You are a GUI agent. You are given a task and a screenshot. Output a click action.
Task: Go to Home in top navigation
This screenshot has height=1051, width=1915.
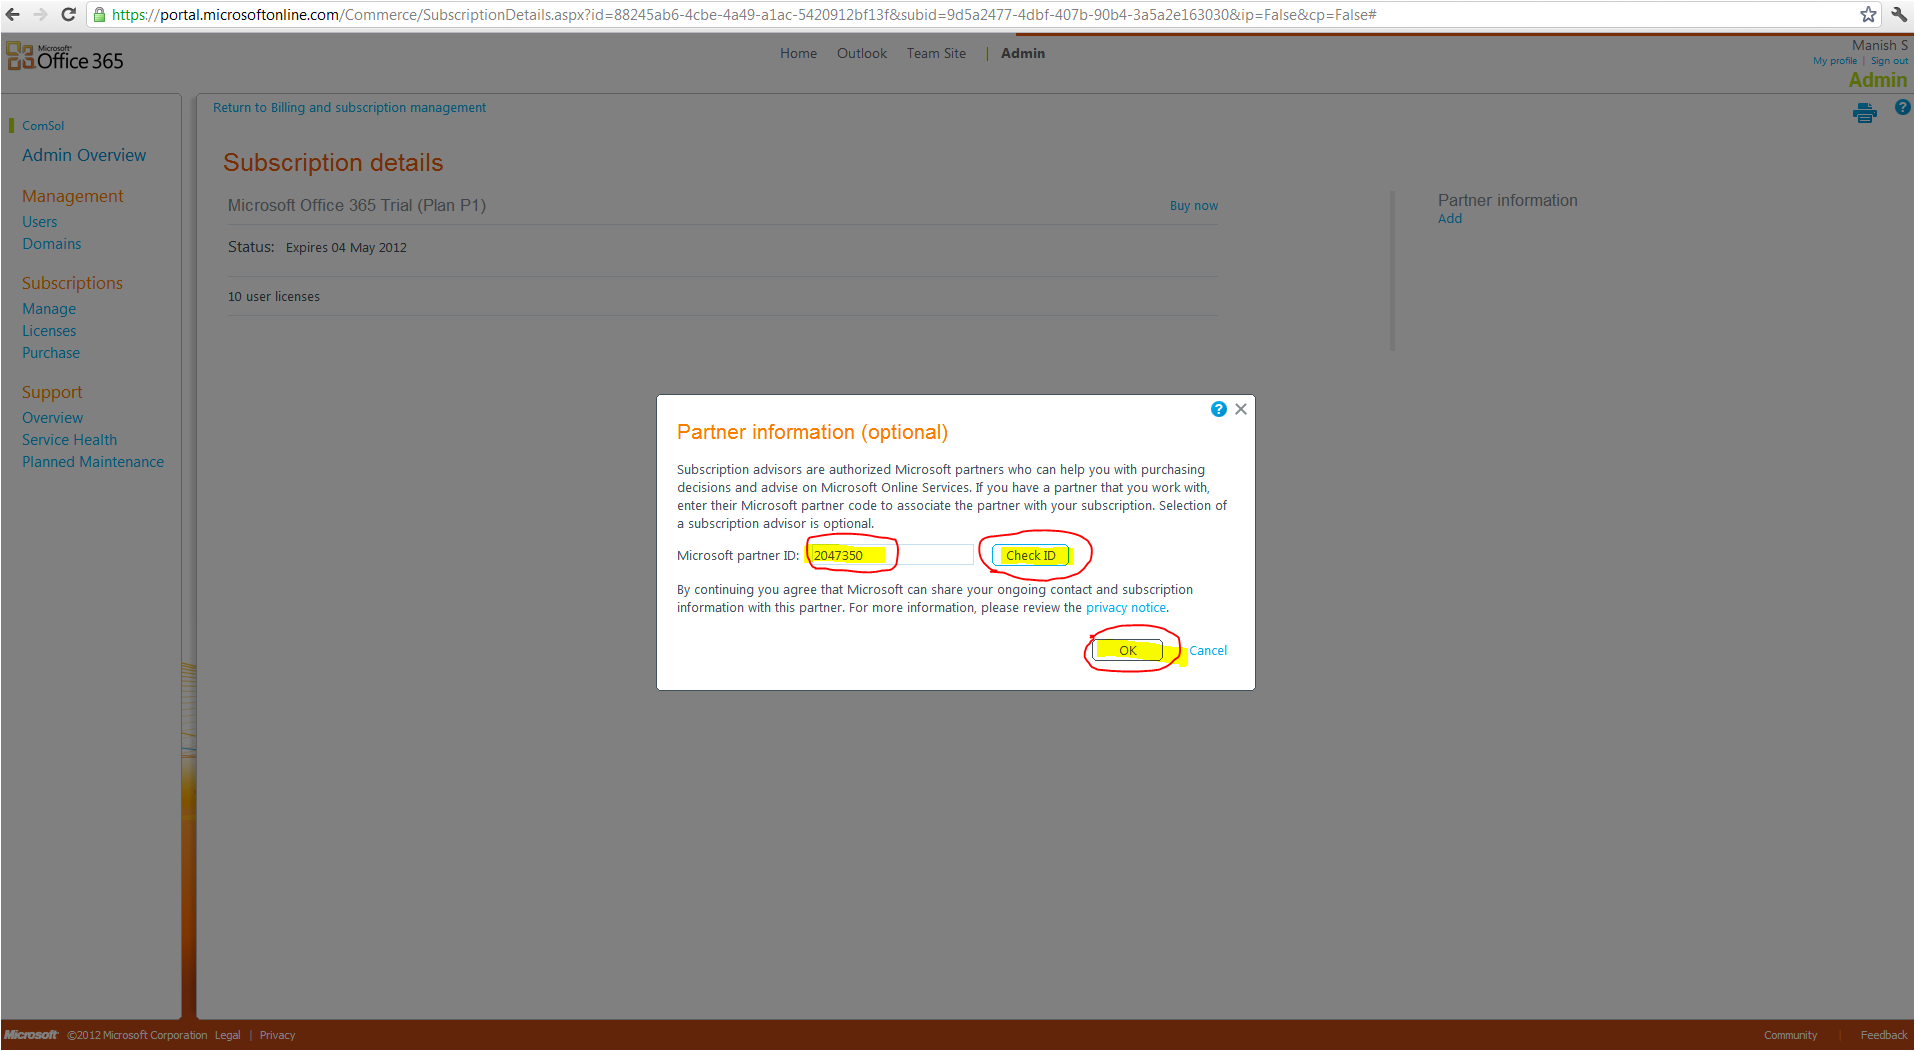click(x=798, y=54)
